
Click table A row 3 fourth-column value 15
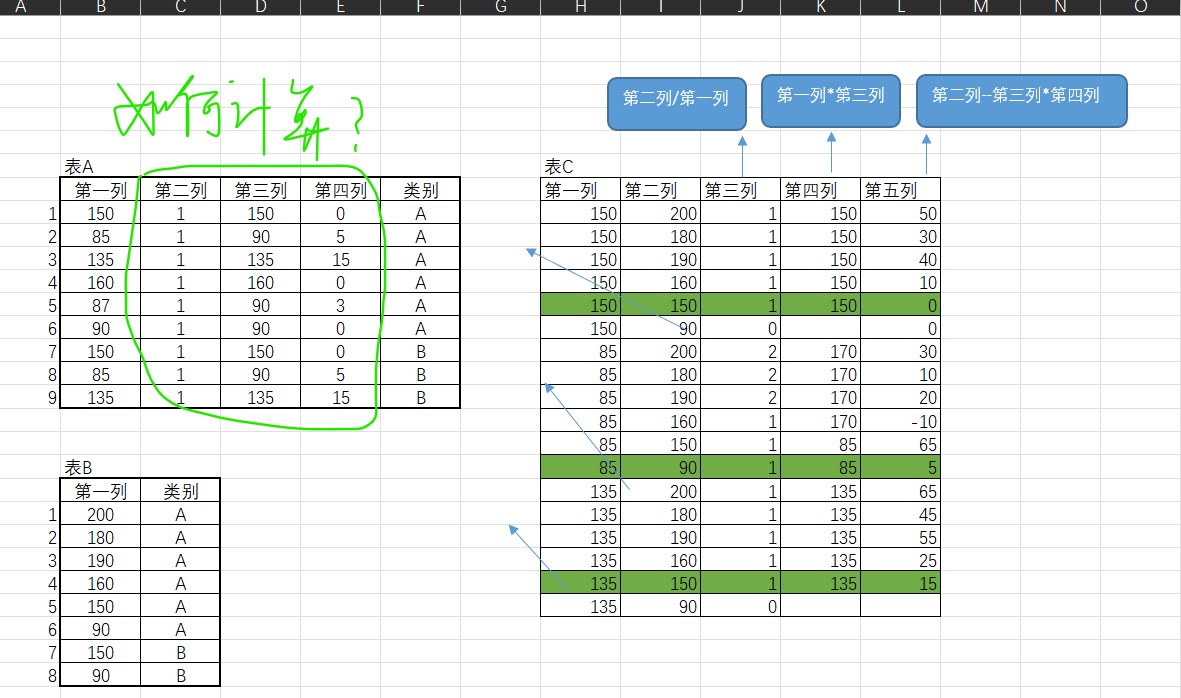pos(340,259)
